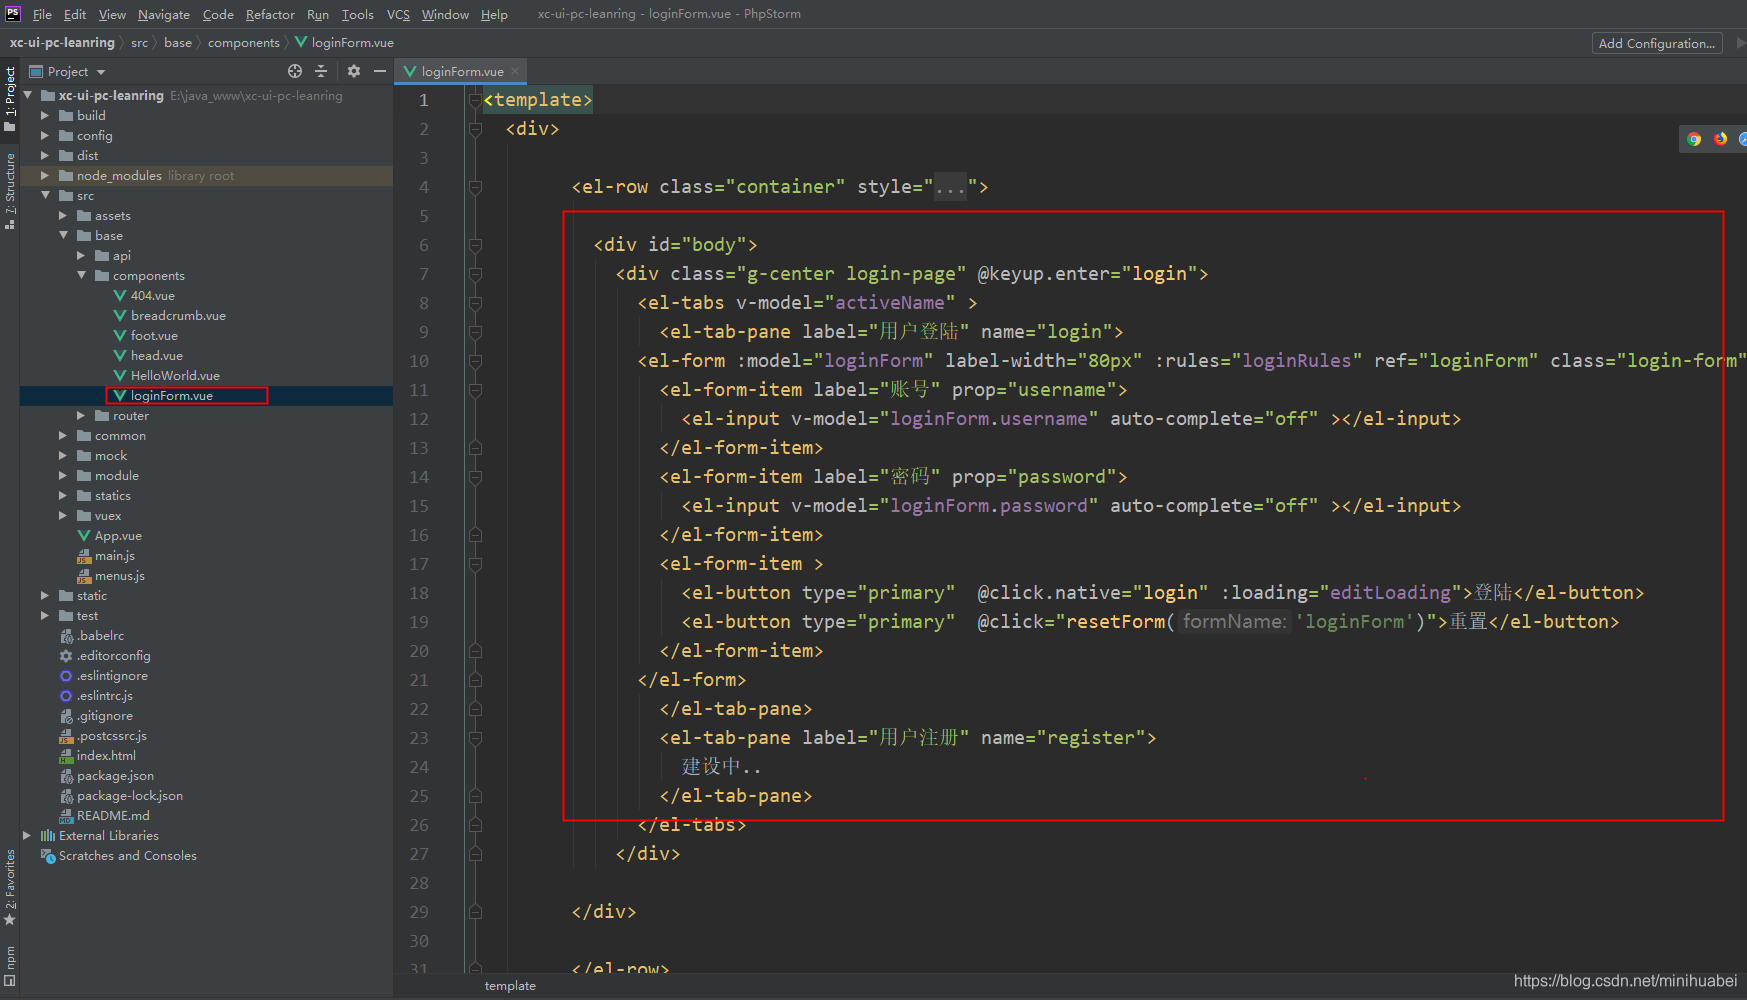Click on '<div id="body">' code line
Viewport: 1747px width, 1000px height.
675,245
